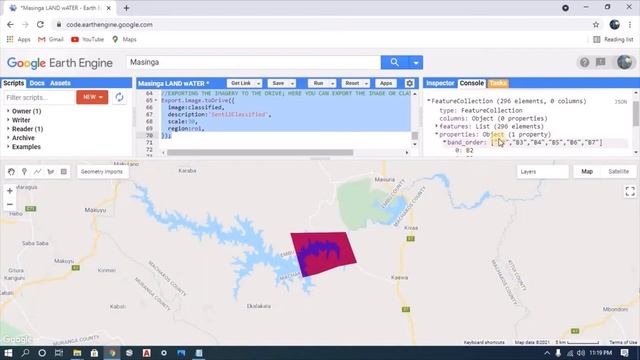This screenshot has height=360, width=640.
Task: Select the add marker drawing tool
Action: click(24, 172)
